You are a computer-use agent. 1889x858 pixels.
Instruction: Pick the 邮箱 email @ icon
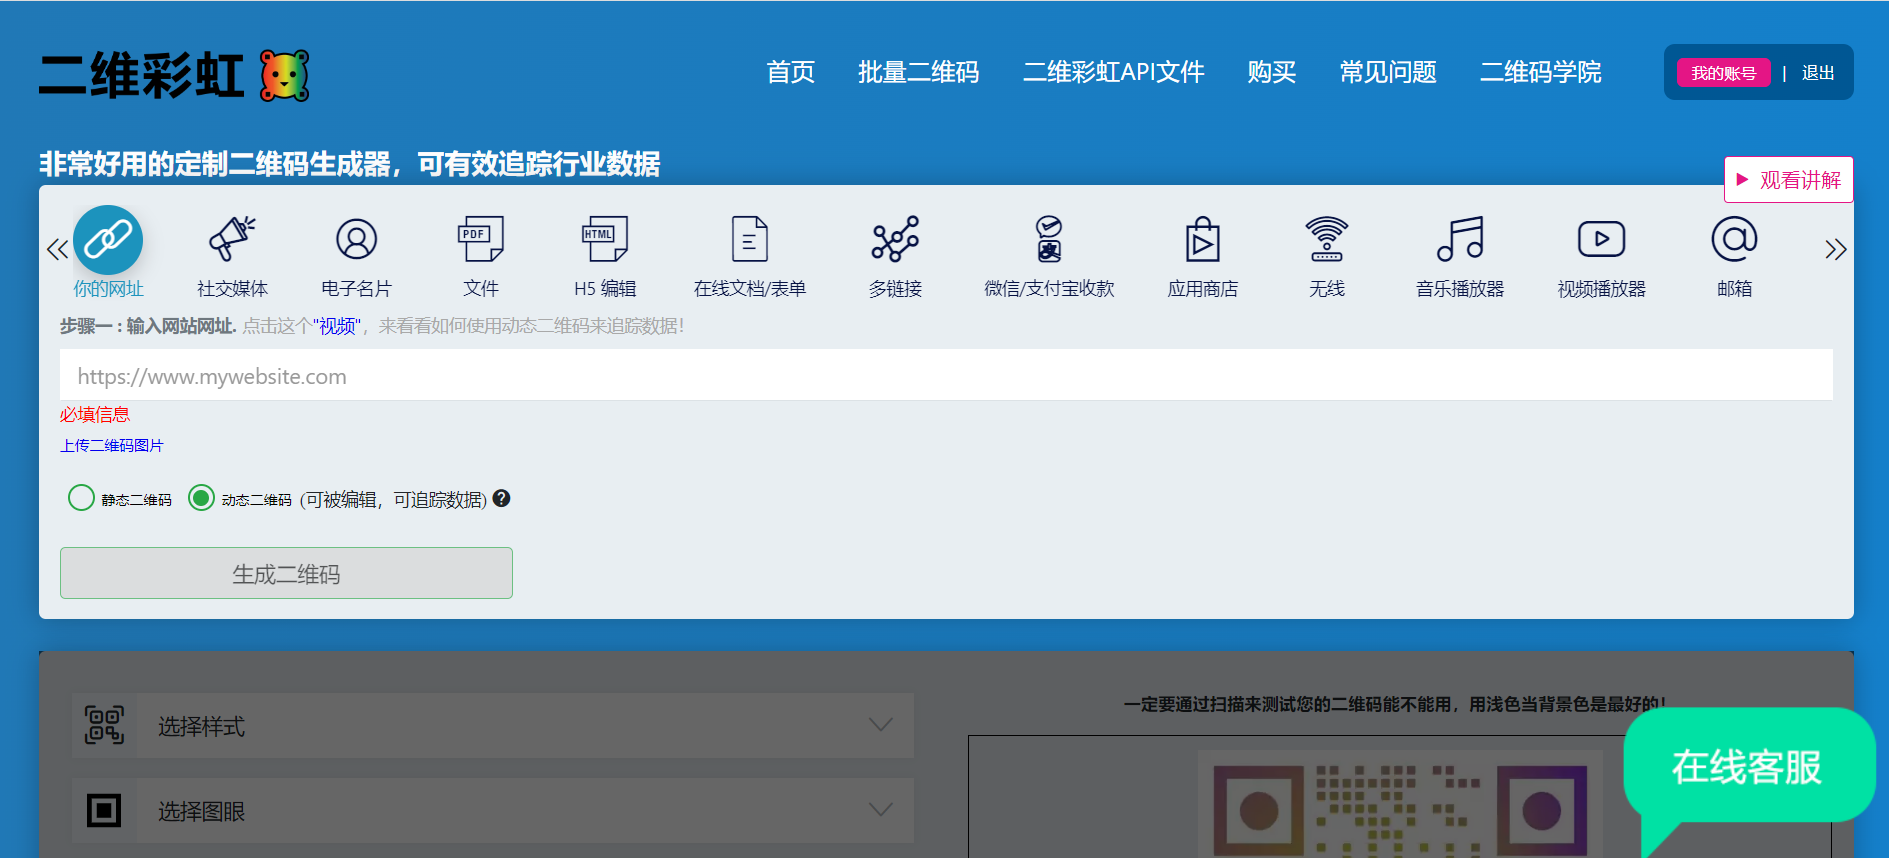pos(1734,240)
